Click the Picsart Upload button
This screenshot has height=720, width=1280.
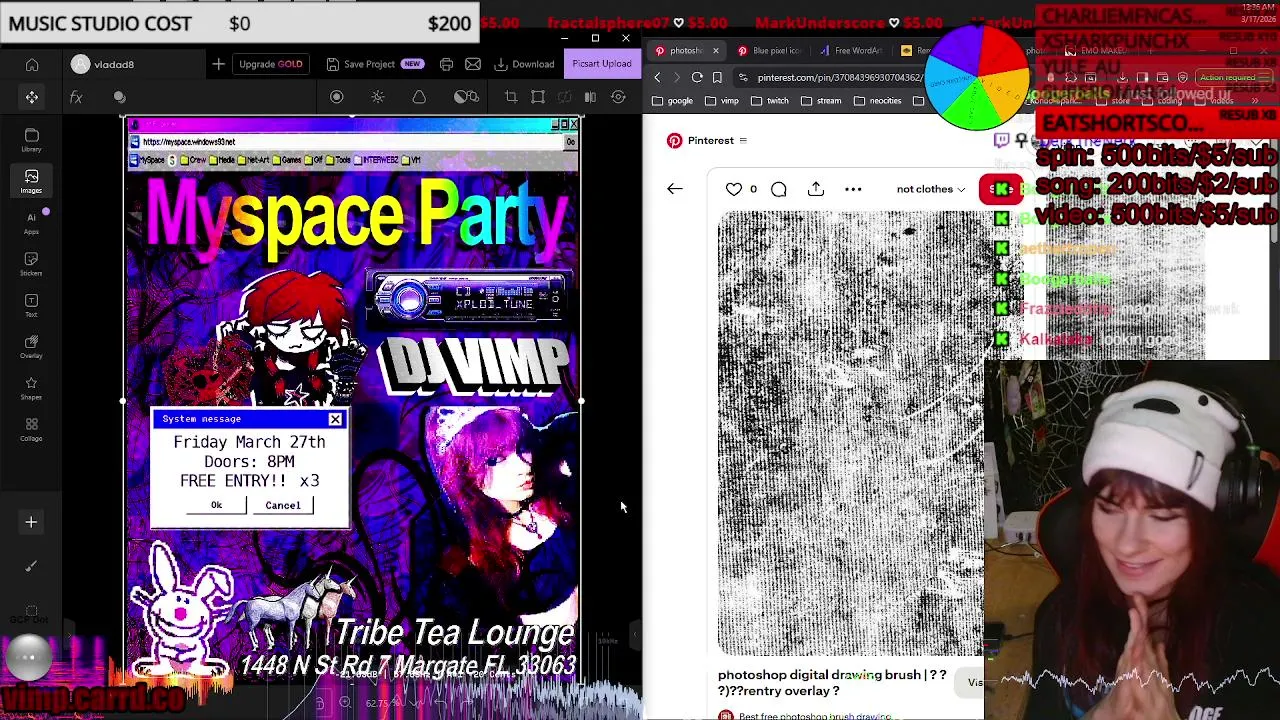point(602,64)
